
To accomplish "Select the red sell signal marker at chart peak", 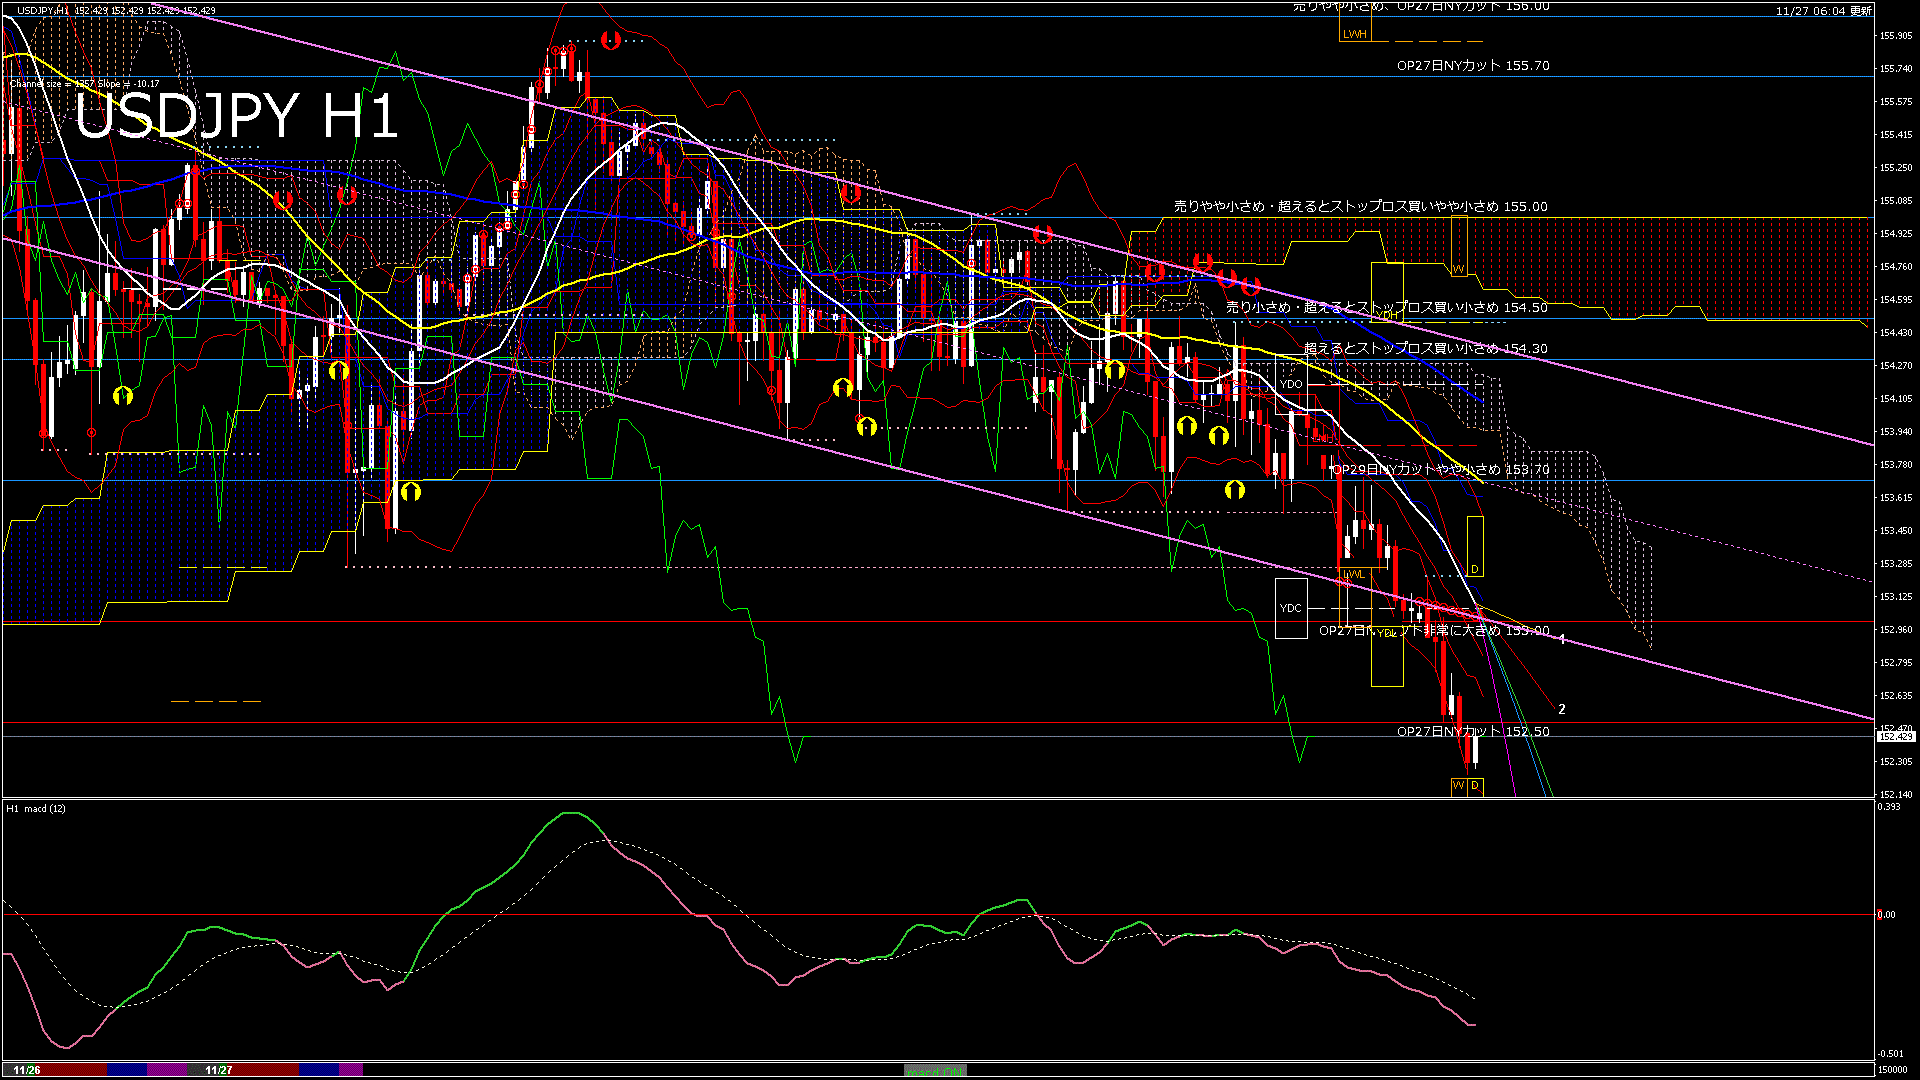I will pos(611,40).
